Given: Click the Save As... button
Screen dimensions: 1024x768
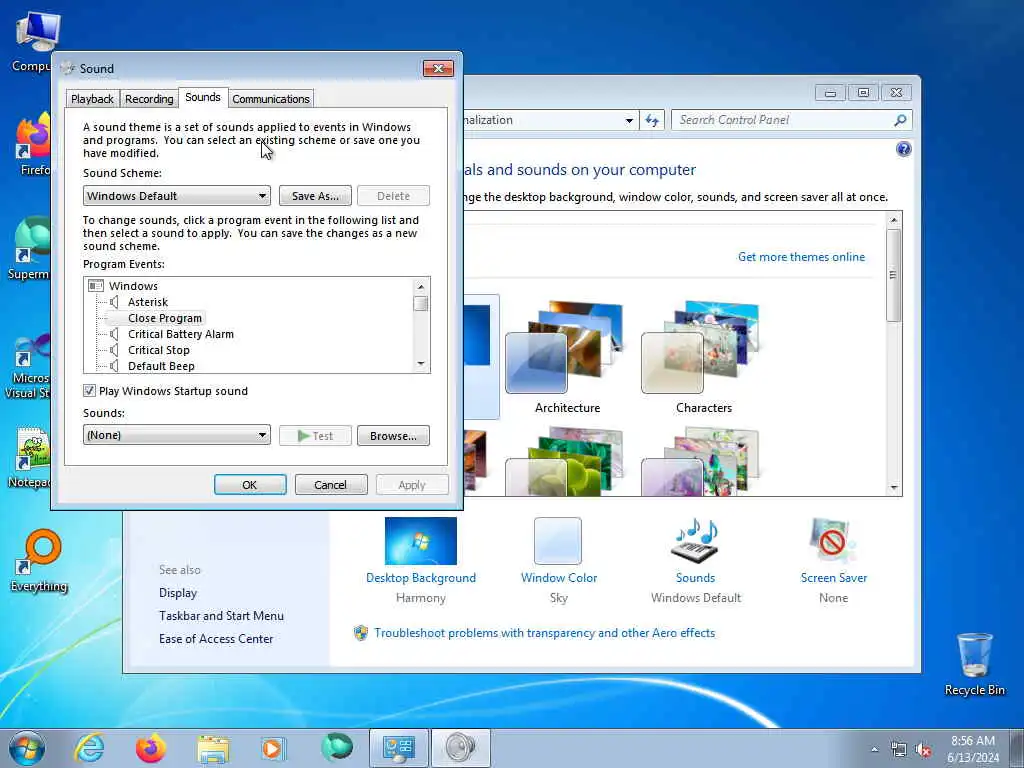Looking at the screenshot, I should click(x=315, y=196).
